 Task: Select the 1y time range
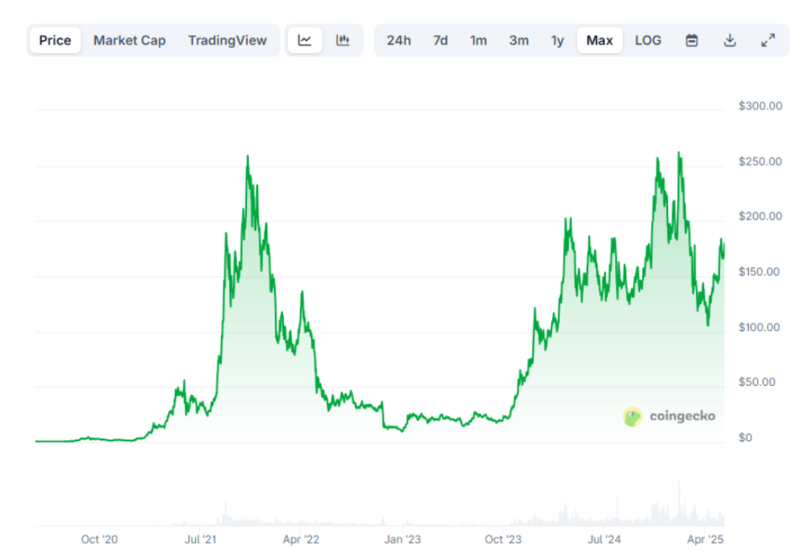click(557, 40)
